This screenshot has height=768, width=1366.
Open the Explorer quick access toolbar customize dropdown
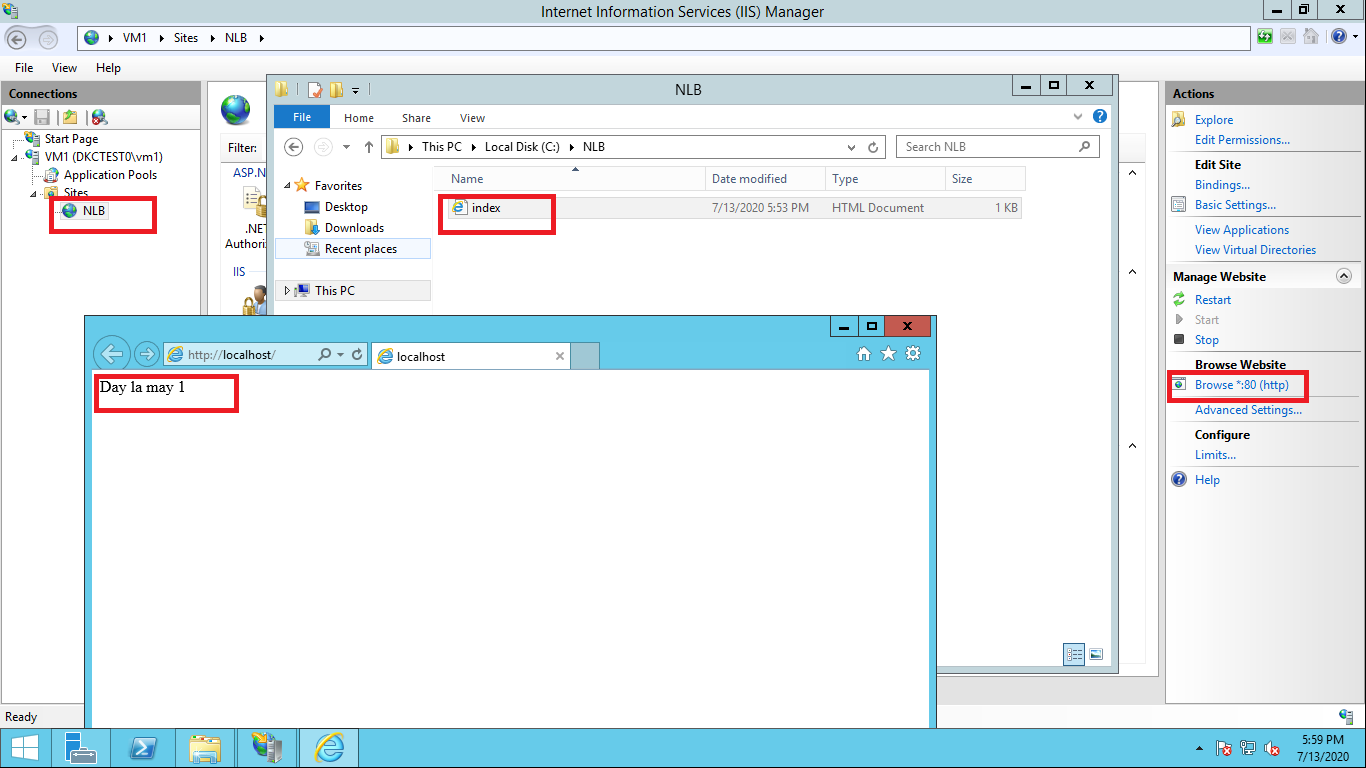point(356,90)
